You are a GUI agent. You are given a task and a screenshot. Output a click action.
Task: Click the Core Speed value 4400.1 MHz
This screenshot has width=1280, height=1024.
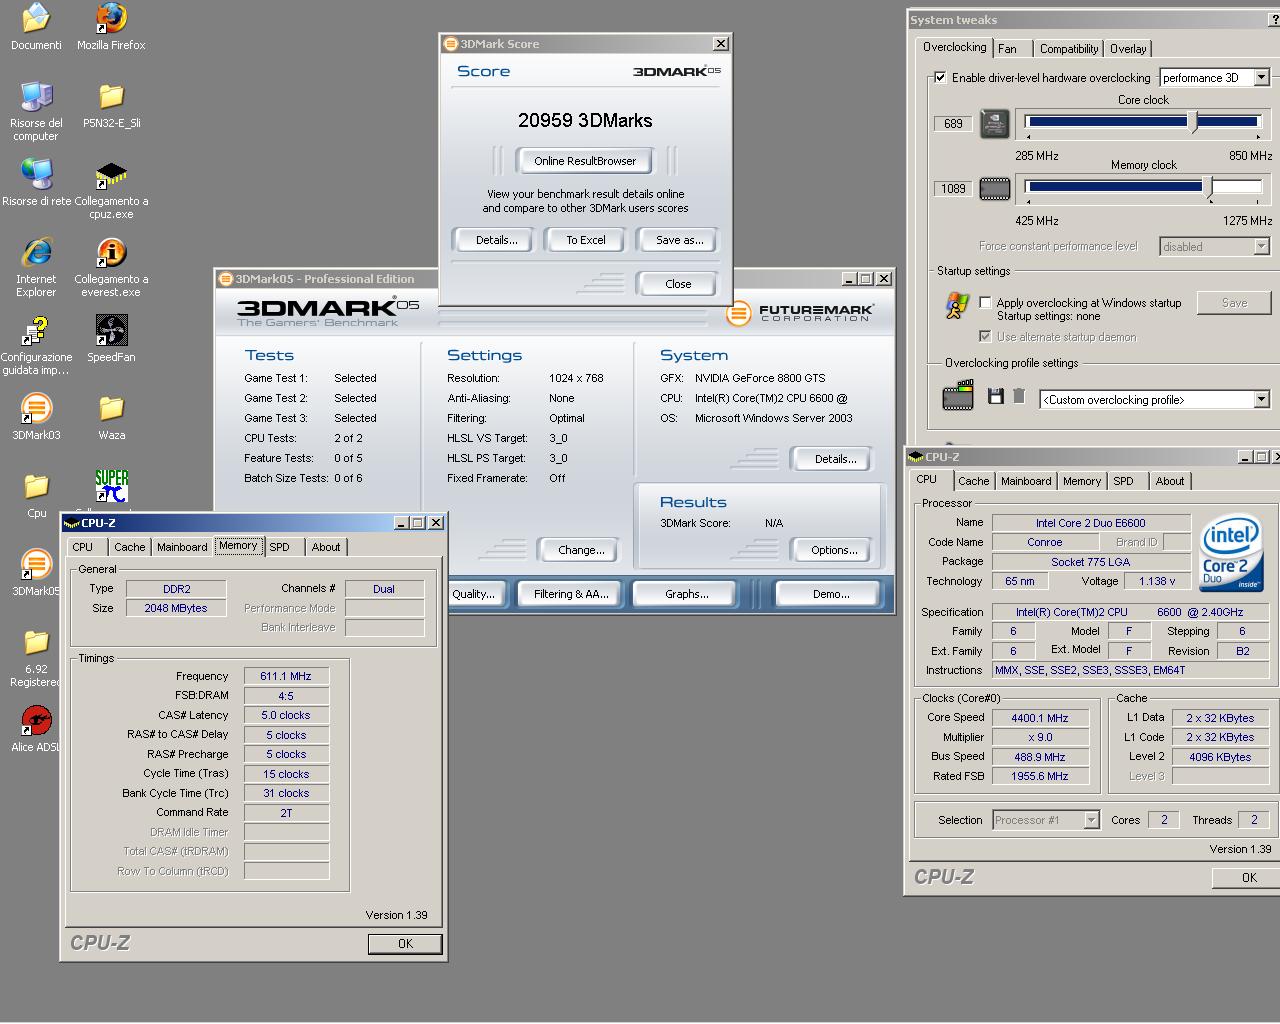[1039, 718]
